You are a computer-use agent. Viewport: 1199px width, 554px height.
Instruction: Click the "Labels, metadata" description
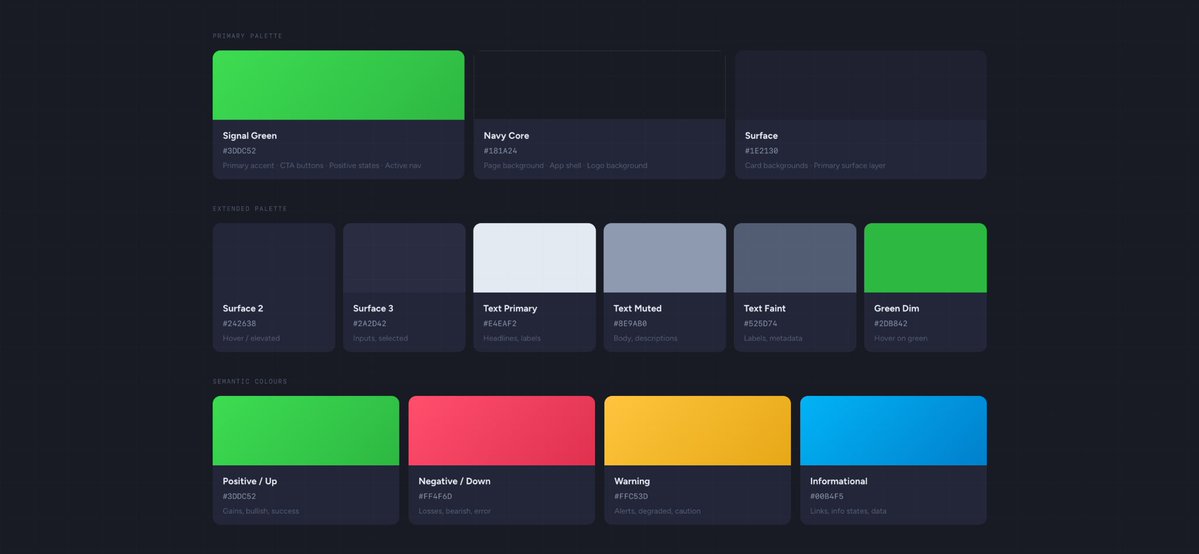click(x=773, y=338)
